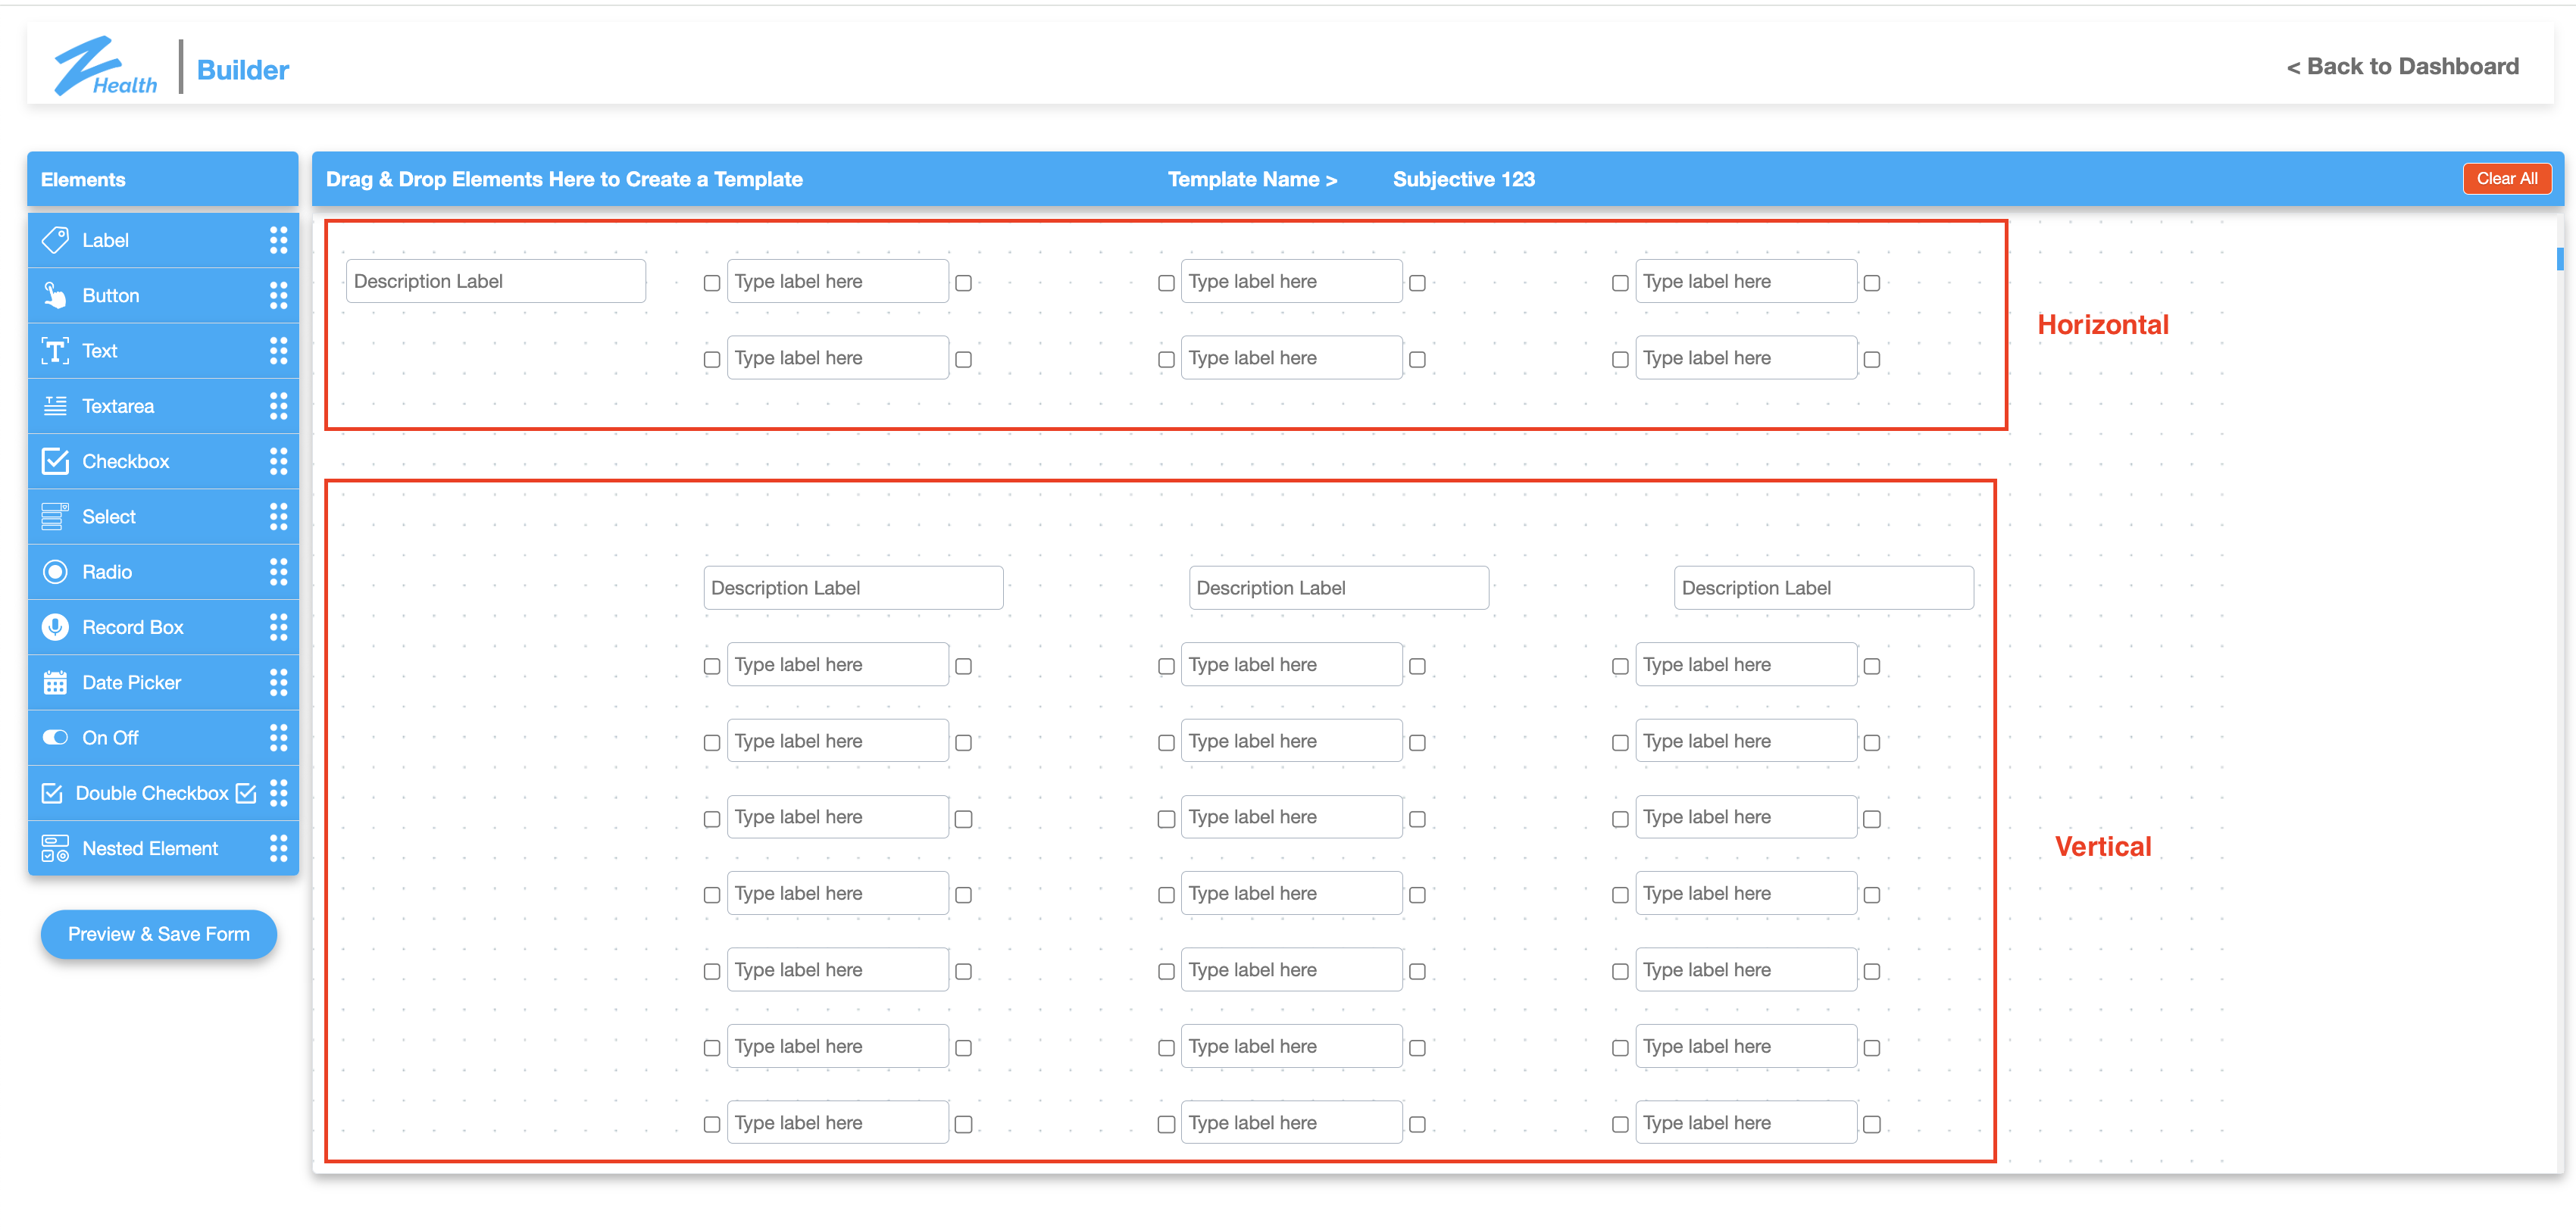Click the Button pointer icon

[55, 295]
